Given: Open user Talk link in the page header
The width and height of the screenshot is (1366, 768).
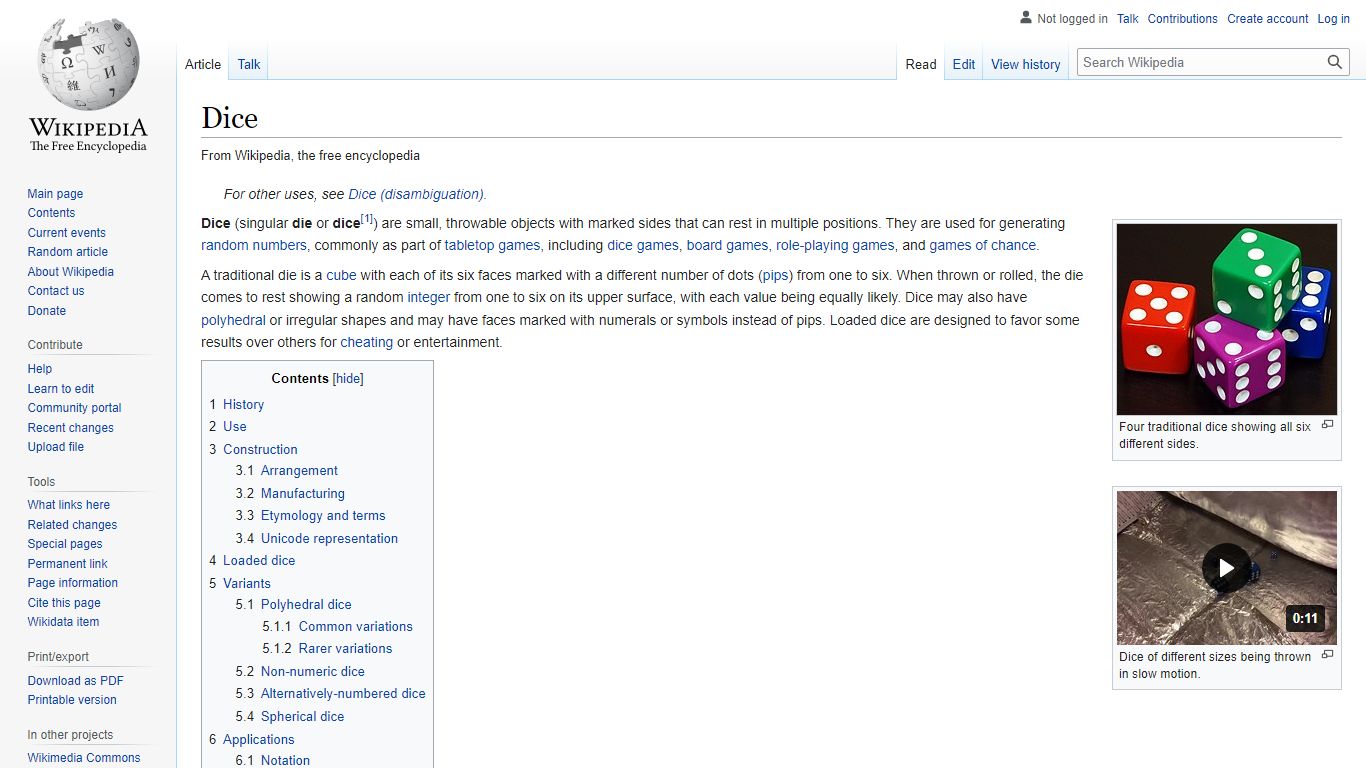Looking at the screenshot, I should (1128, 19).
